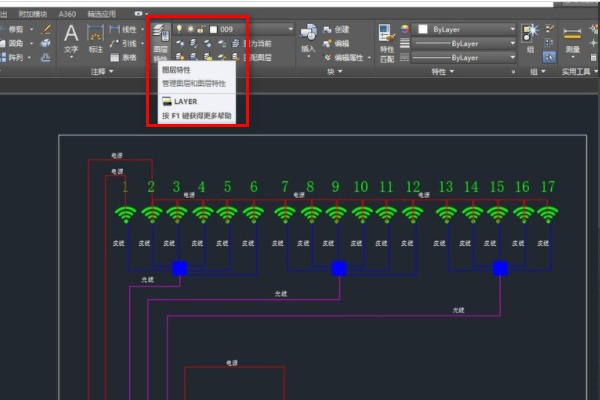Viewport: 600px width, 400px height.
Task: Click the Insert block (插入) icon
Action: click(308, 38)
